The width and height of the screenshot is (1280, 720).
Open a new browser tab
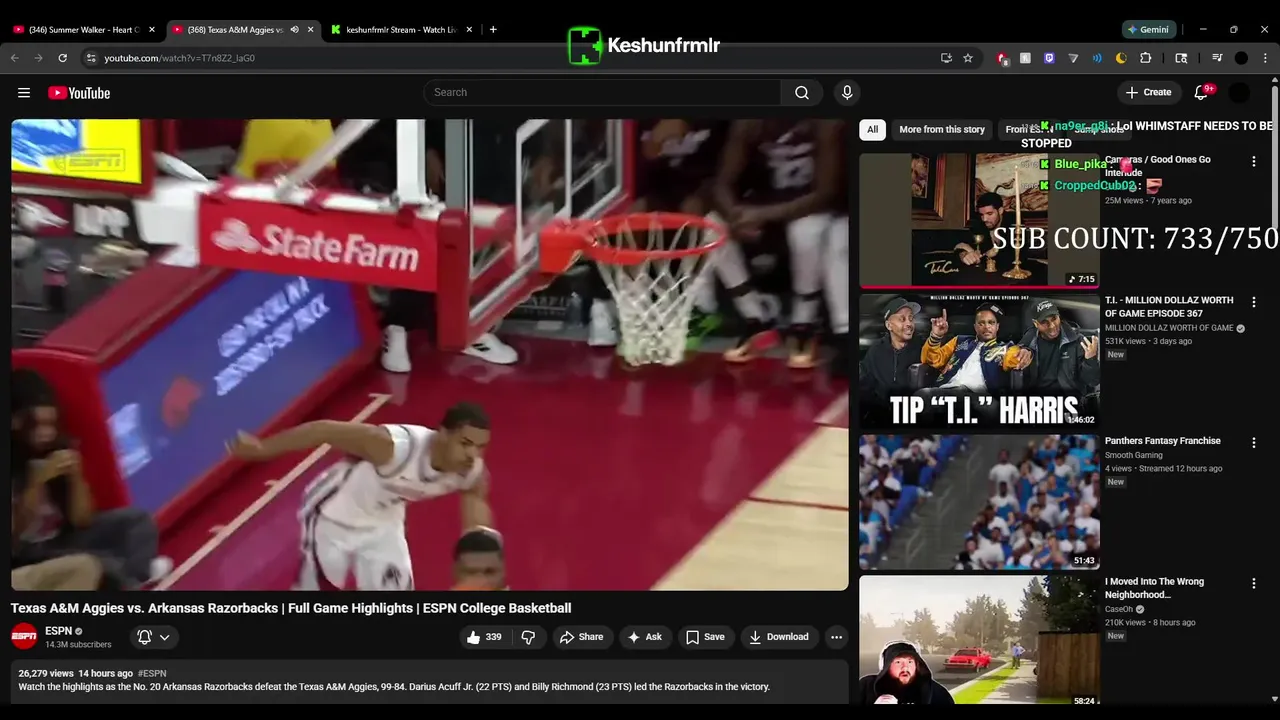tap(493, 30)
